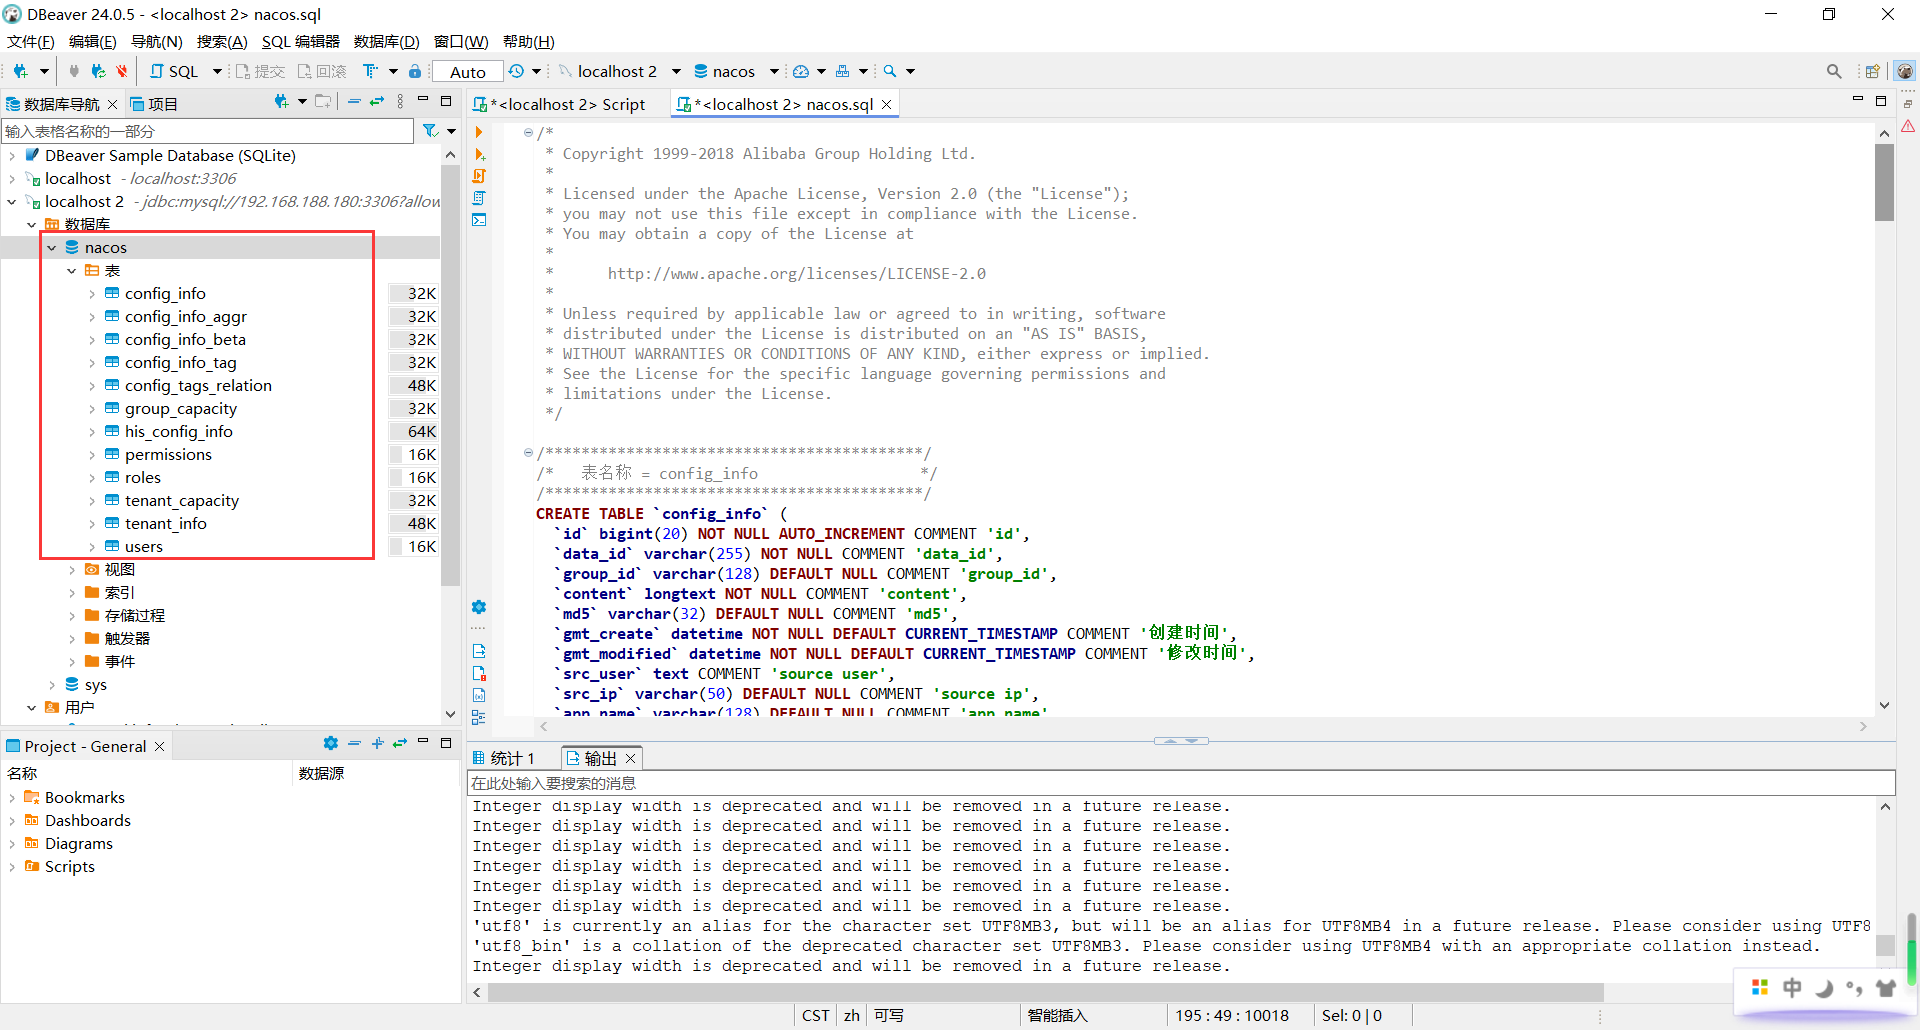Click the transaction mode icon

tap(370, 71)
